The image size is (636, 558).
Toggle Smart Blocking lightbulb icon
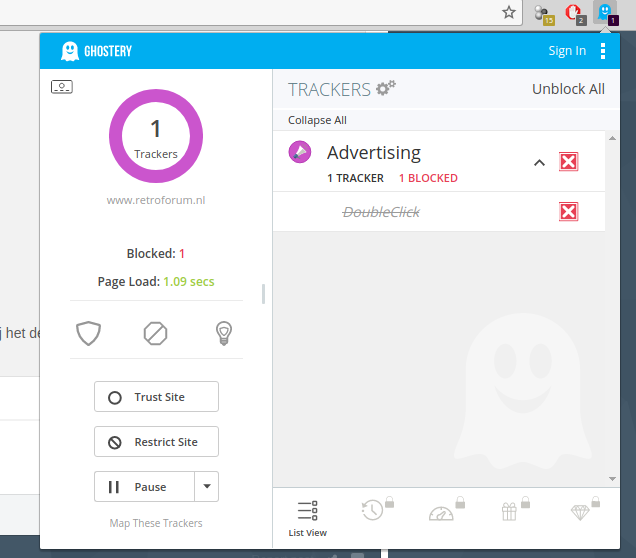click(223, 333)
